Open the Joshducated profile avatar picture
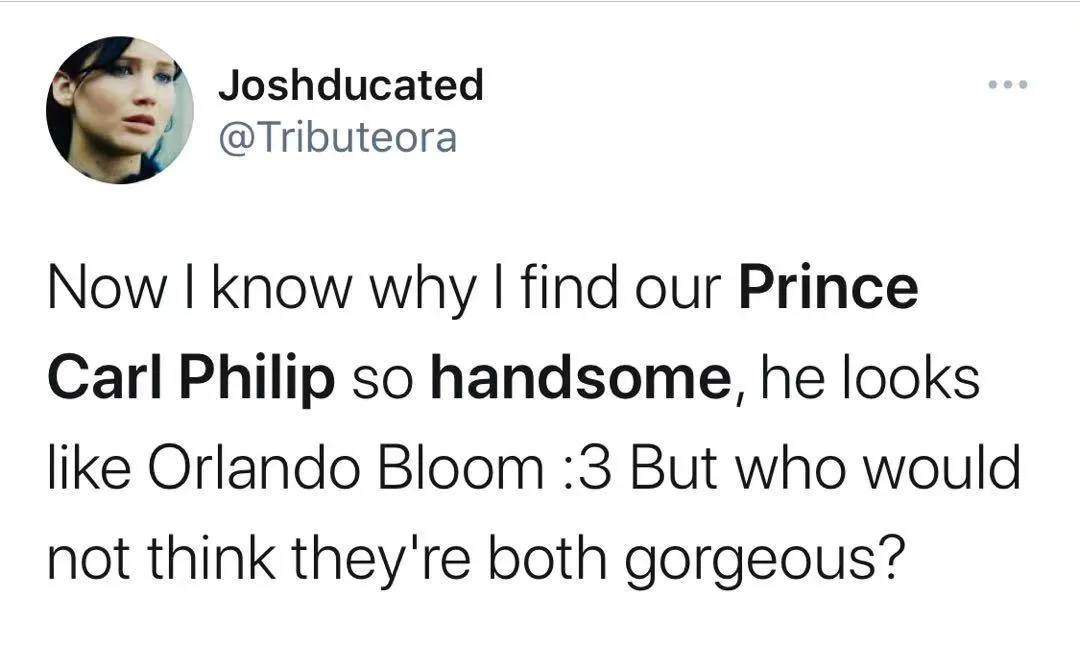Image resolution: width=1080 pixels, height=645 pixels. 120,110
